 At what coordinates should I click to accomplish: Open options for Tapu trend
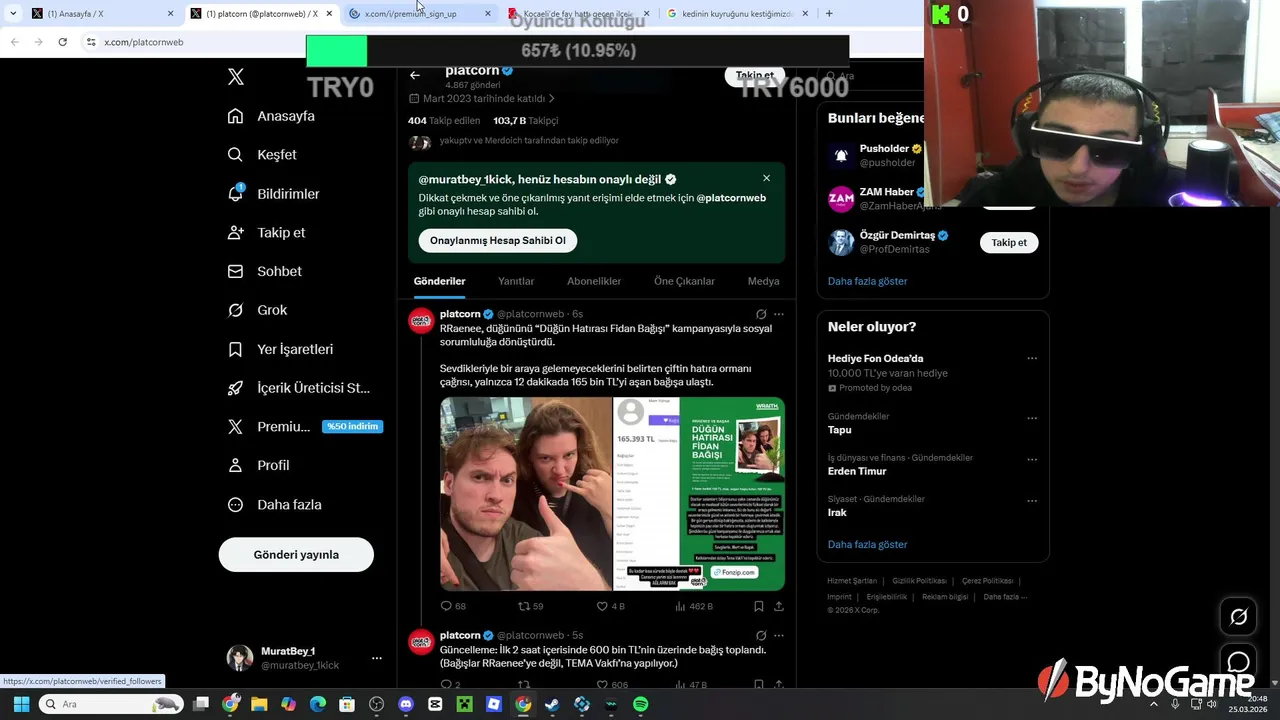click(1032, 418)
